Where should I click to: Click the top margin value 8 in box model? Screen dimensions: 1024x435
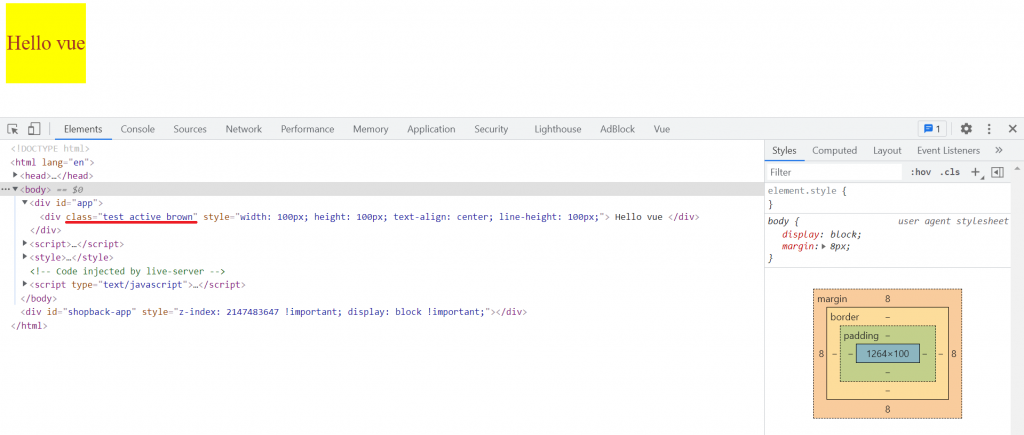tap(888, 298)
